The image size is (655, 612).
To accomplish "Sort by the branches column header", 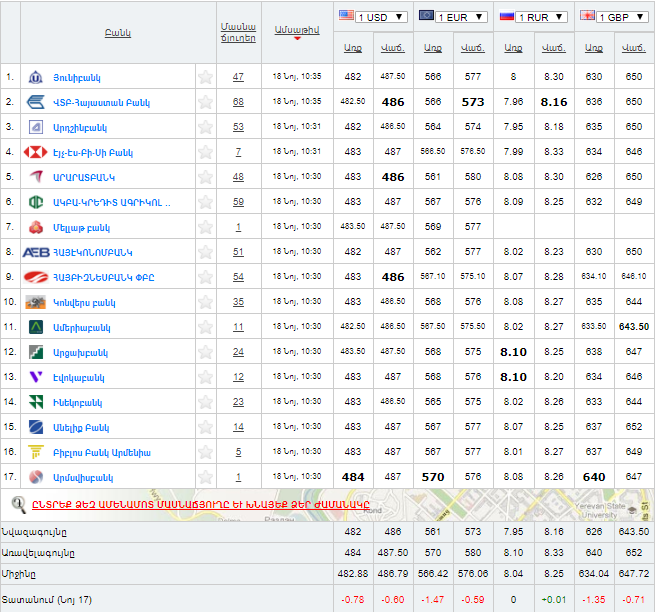I will point(238,33).
